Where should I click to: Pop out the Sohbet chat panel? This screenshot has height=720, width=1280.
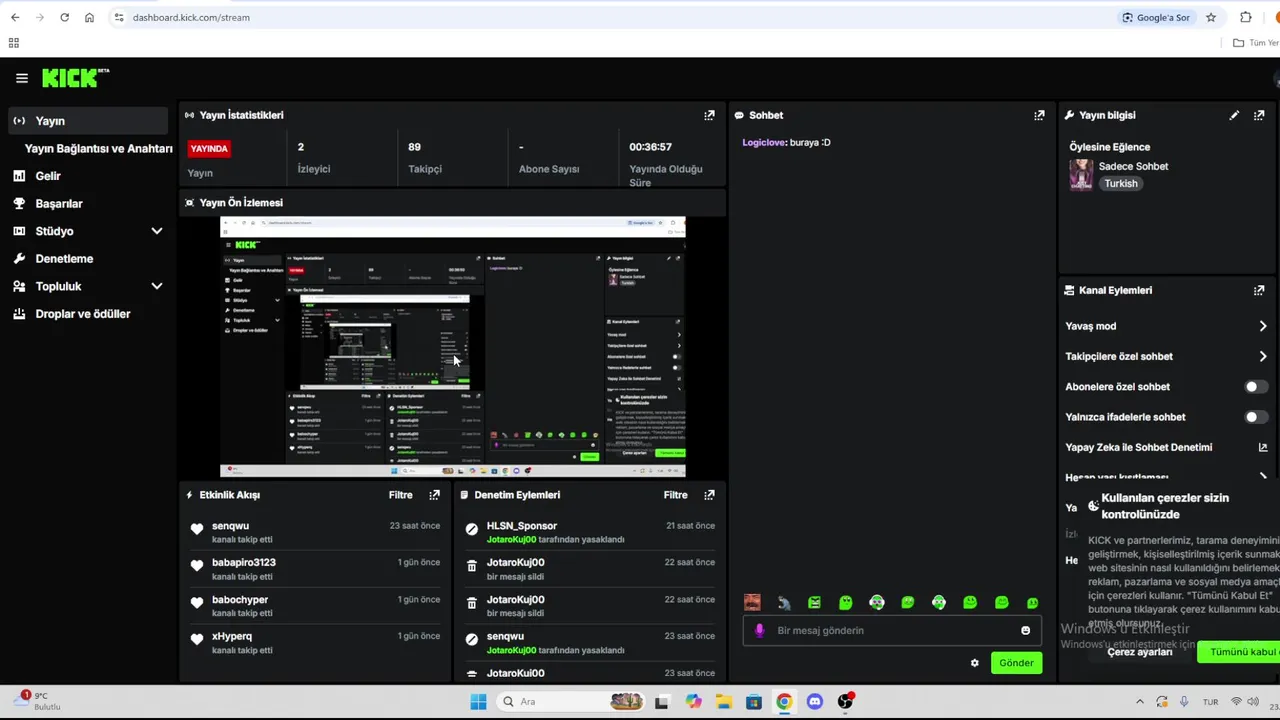(1039, 115)
